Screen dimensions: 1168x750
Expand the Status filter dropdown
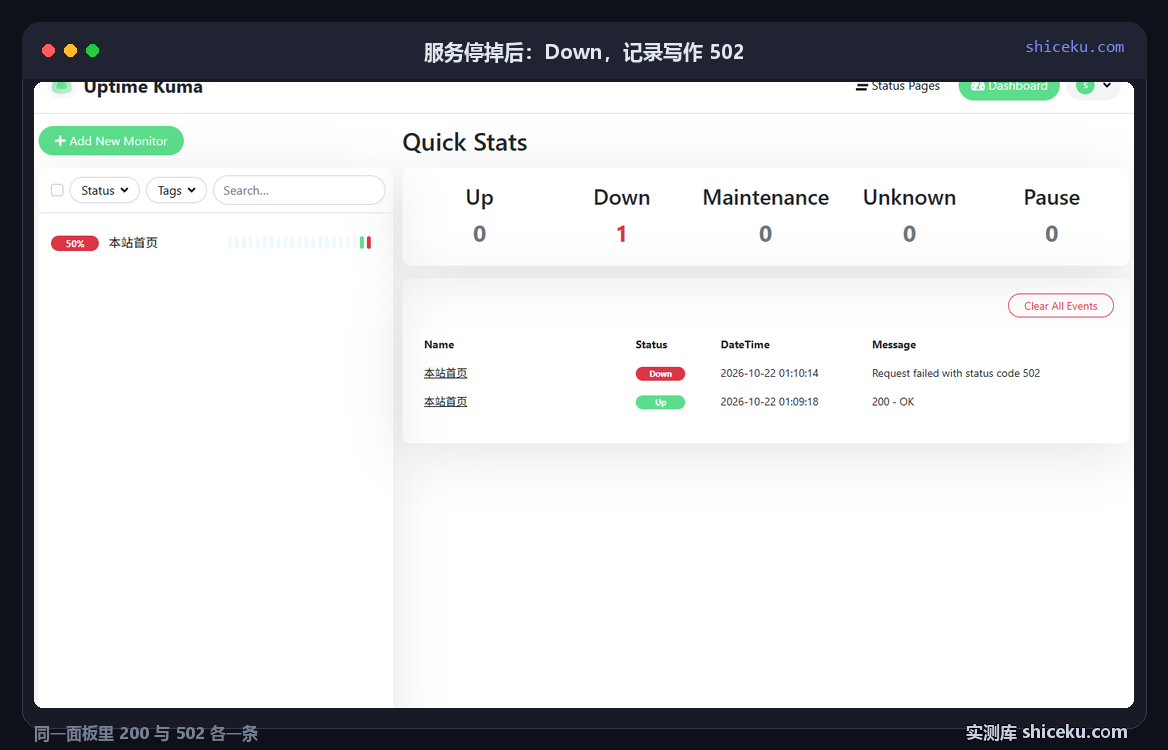pos(104,190)
